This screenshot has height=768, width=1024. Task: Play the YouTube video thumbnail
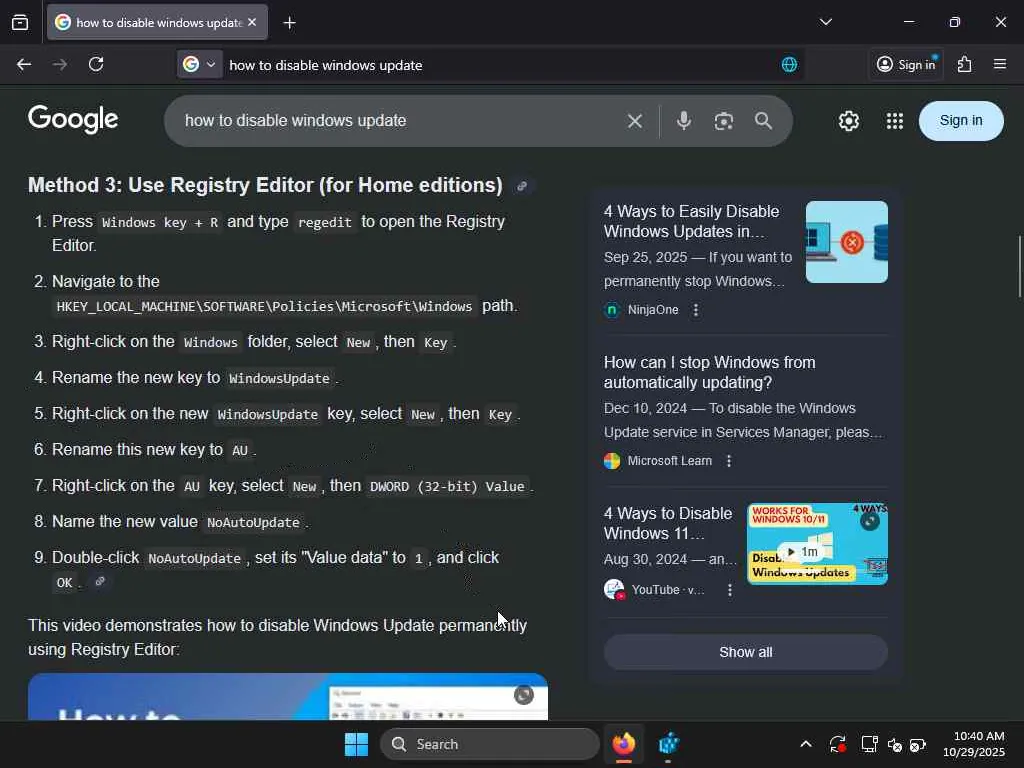click(817, 543)
